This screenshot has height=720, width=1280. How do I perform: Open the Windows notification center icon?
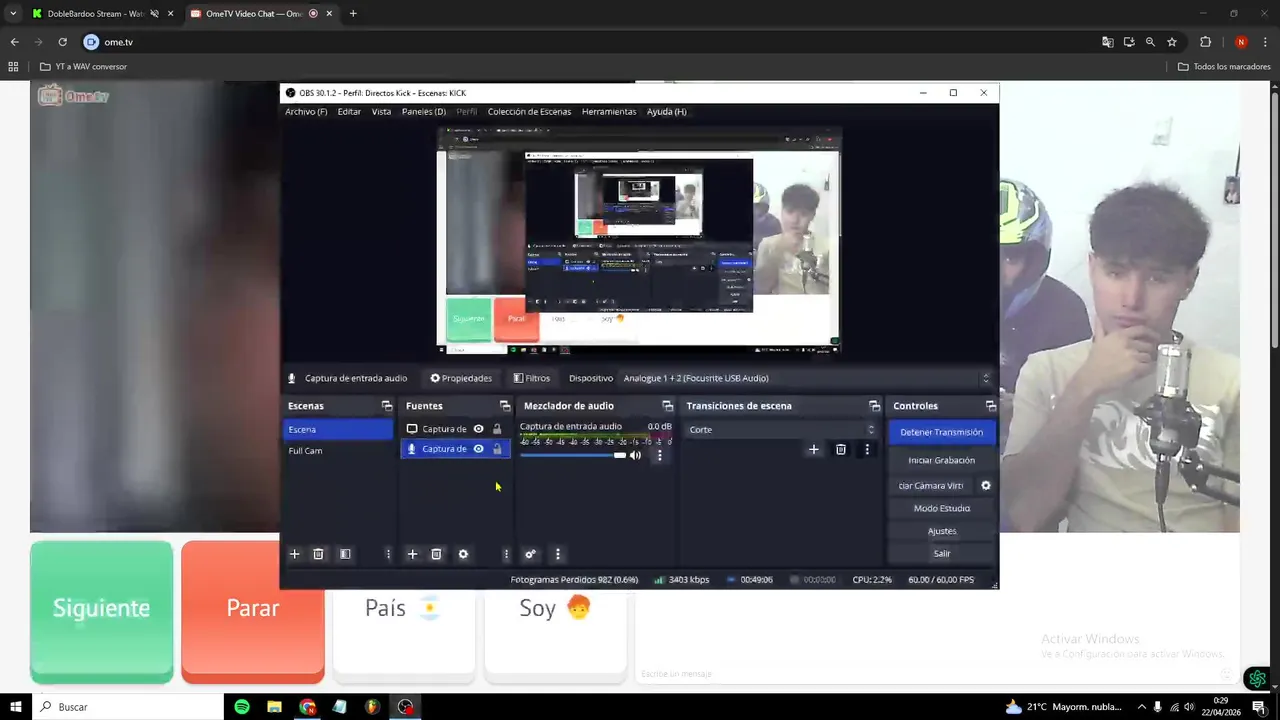coord(1258,707)
